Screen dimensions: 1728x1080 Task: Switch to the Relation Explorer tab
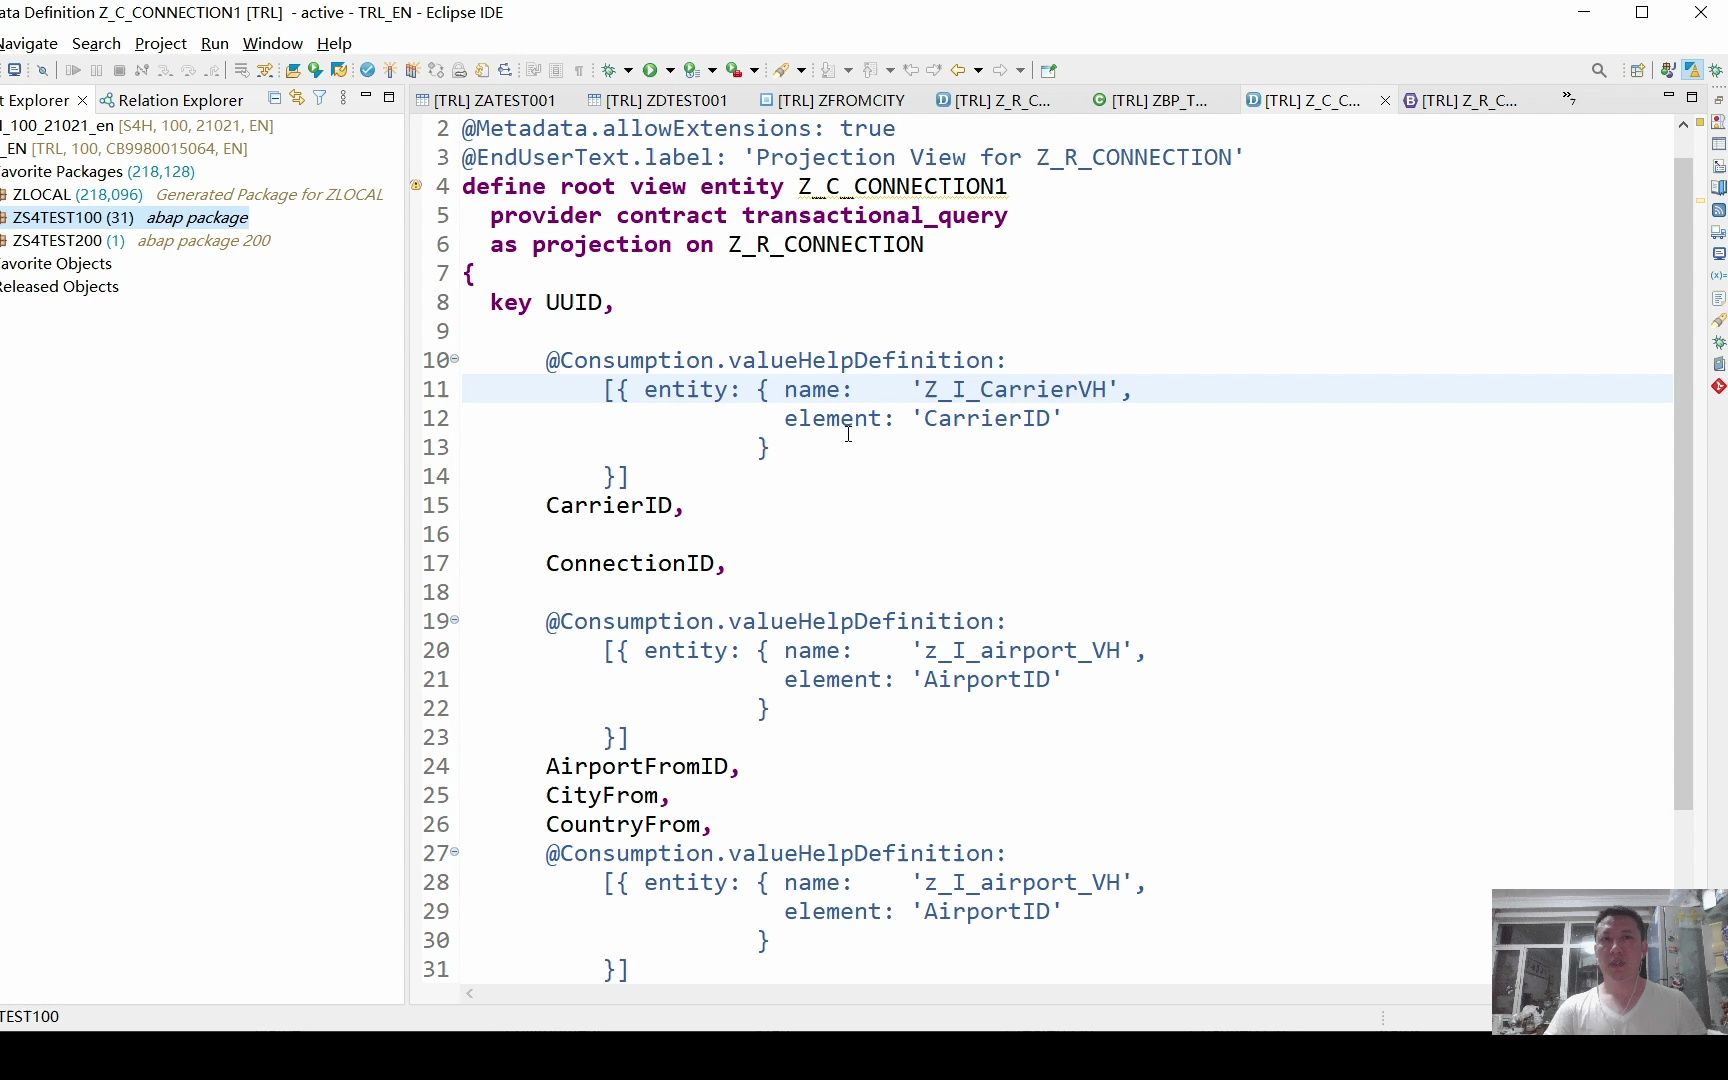coord(171,100)
